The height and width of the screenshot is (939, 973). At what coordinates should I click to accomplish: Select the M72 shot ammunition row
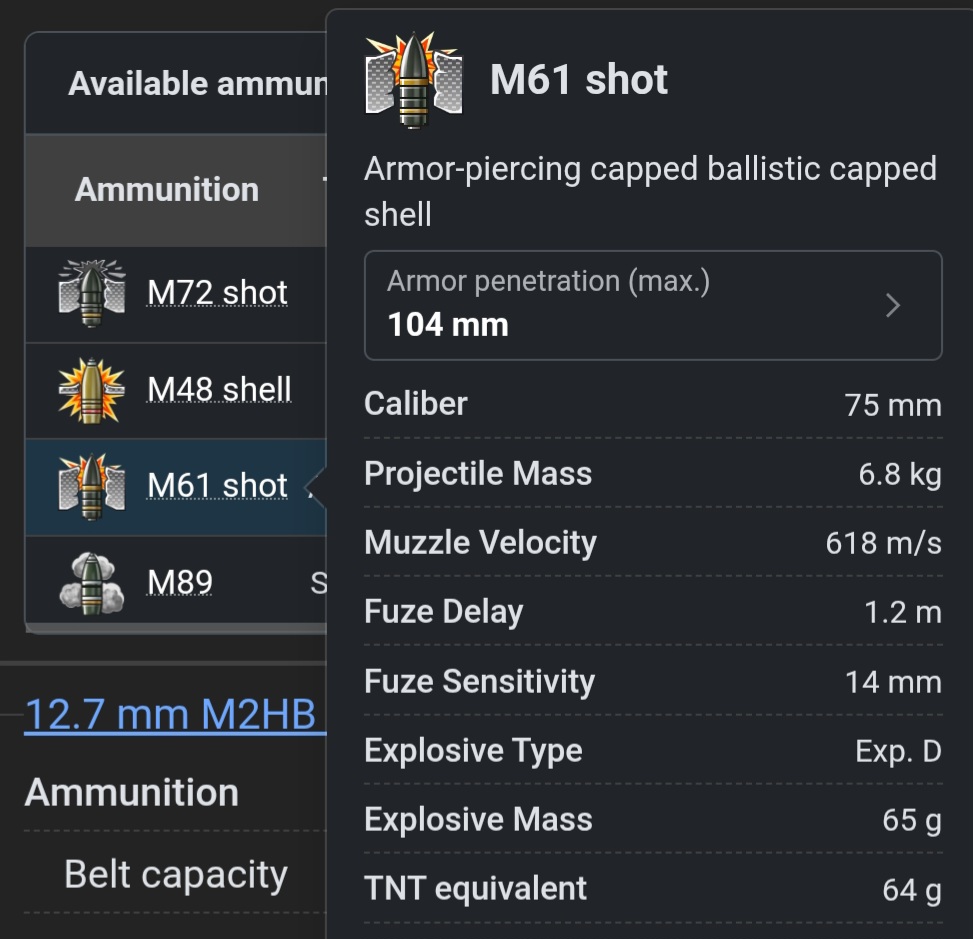click(x=180, y=291)
